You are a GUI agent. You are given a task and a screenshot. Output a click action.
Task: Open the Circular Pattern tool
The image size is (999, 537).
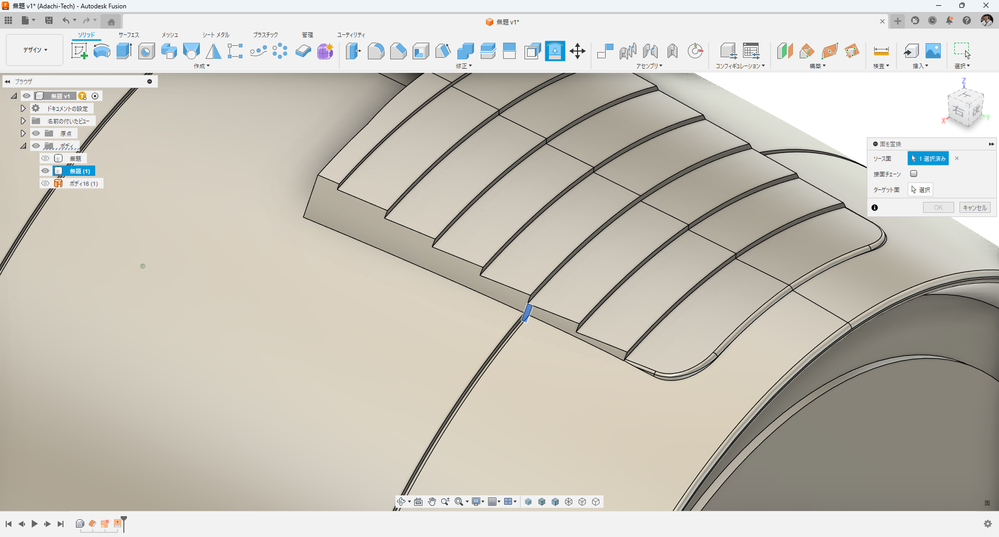point(280,52)
